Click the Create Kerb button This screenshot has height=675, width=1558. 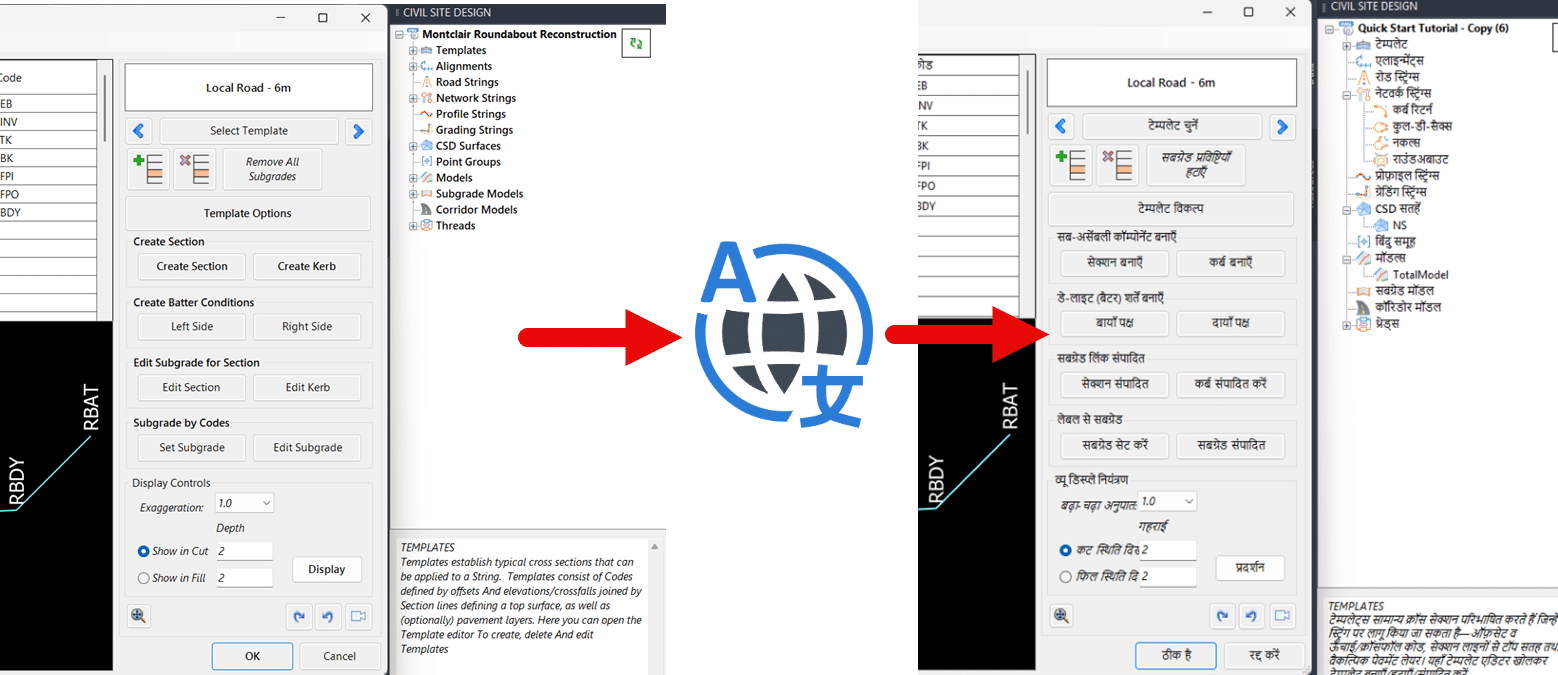pyautogui.click(x=307, y=266)
